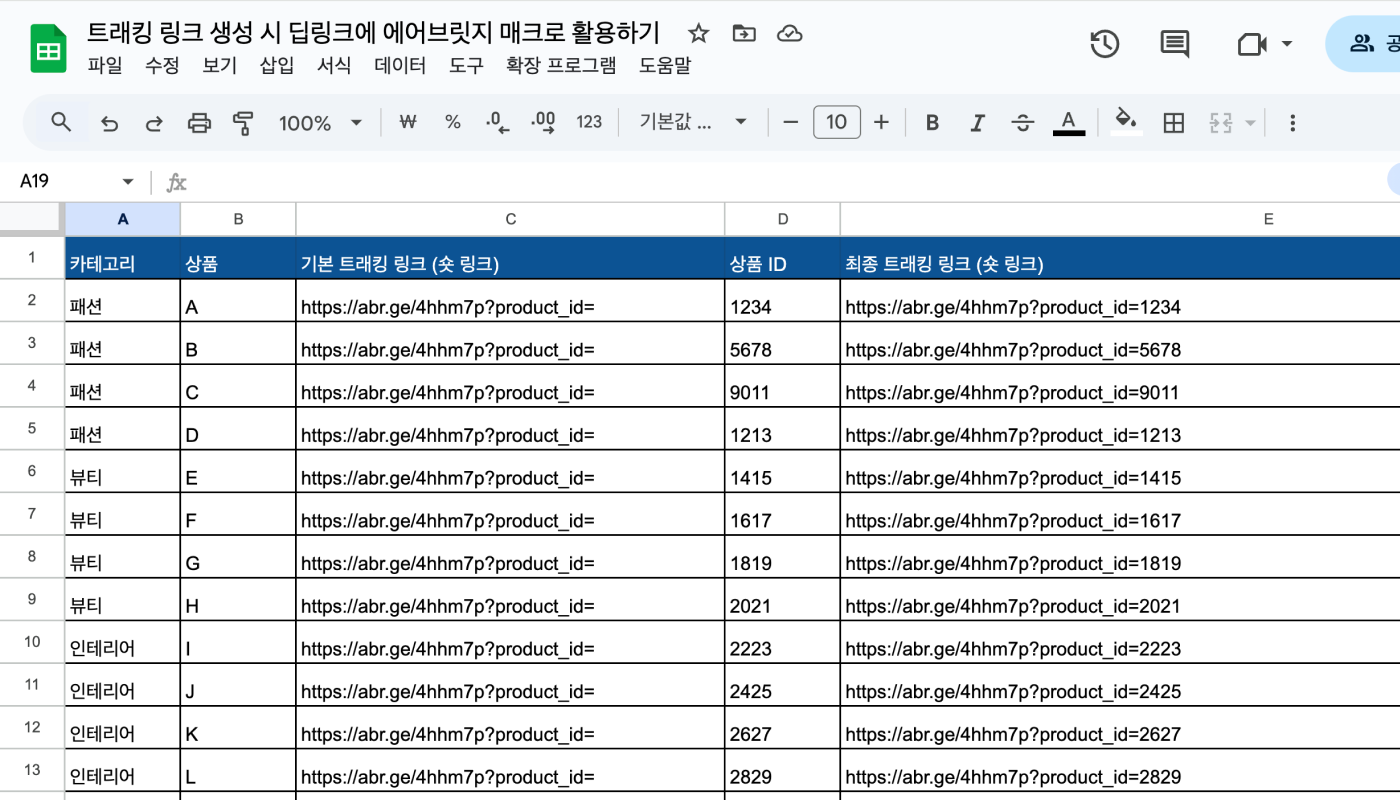Click the document title text

(373, 33)
